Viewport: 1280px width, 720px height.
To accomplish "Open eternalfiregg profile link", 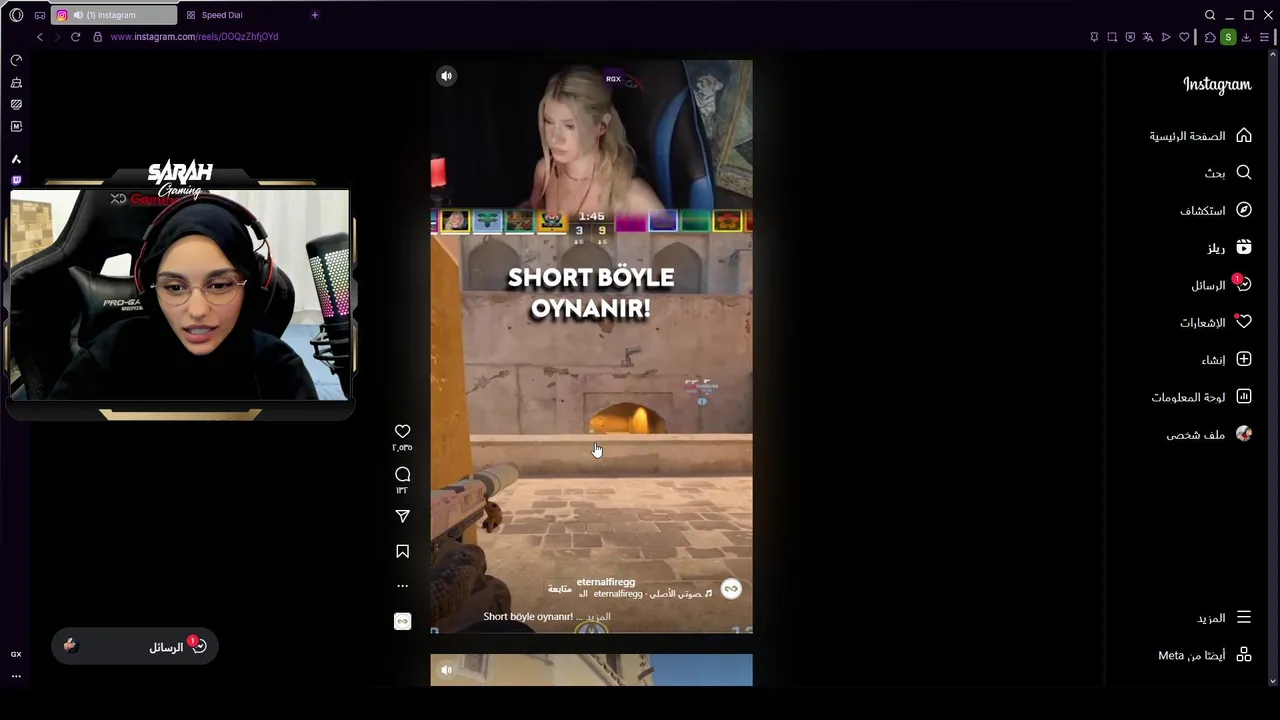I will tap(606, 582).
